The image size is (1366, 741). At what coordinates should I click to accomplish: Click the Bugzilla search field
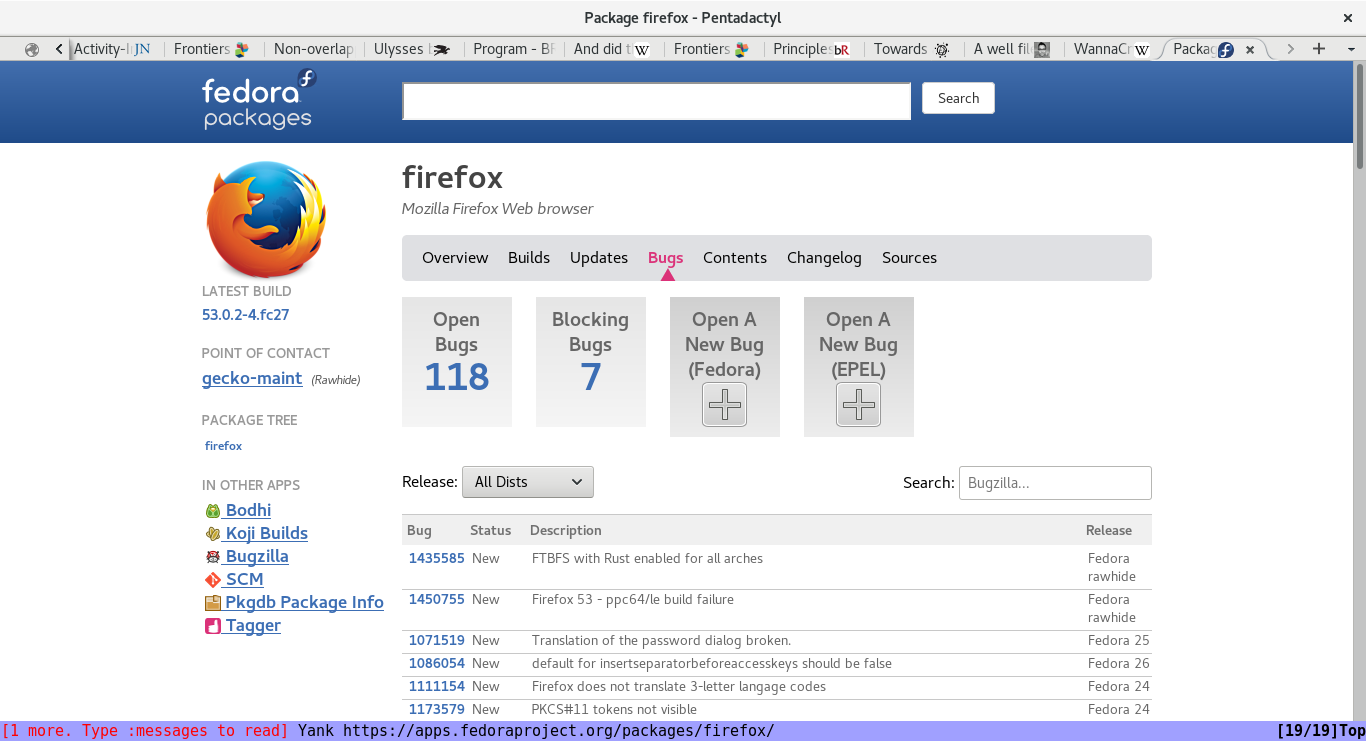click(x=1055, y=483)
